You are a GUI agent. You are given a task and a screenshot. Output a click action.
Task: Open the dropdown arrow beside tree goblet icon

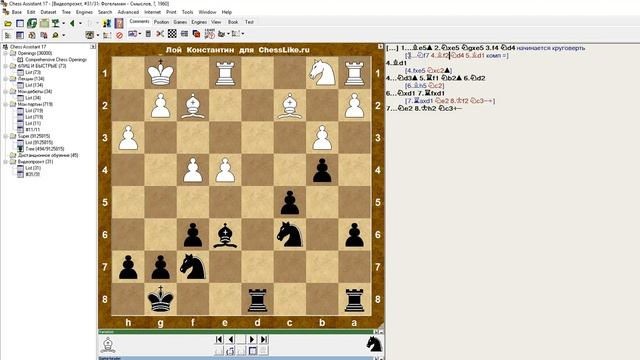63,23
